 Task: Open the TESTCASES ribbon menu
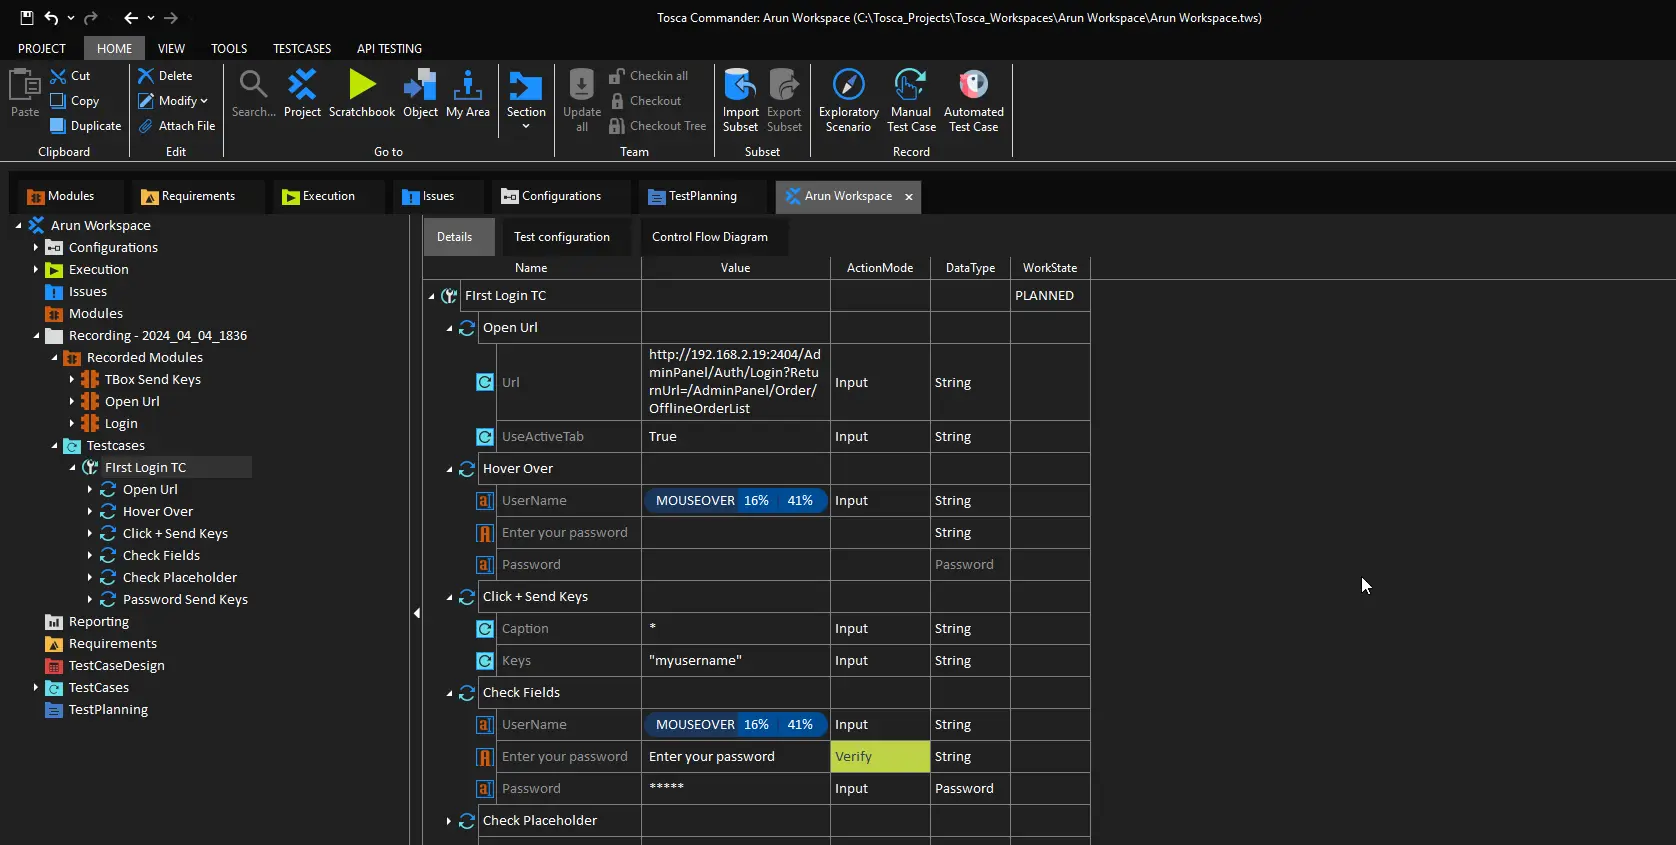301,48
